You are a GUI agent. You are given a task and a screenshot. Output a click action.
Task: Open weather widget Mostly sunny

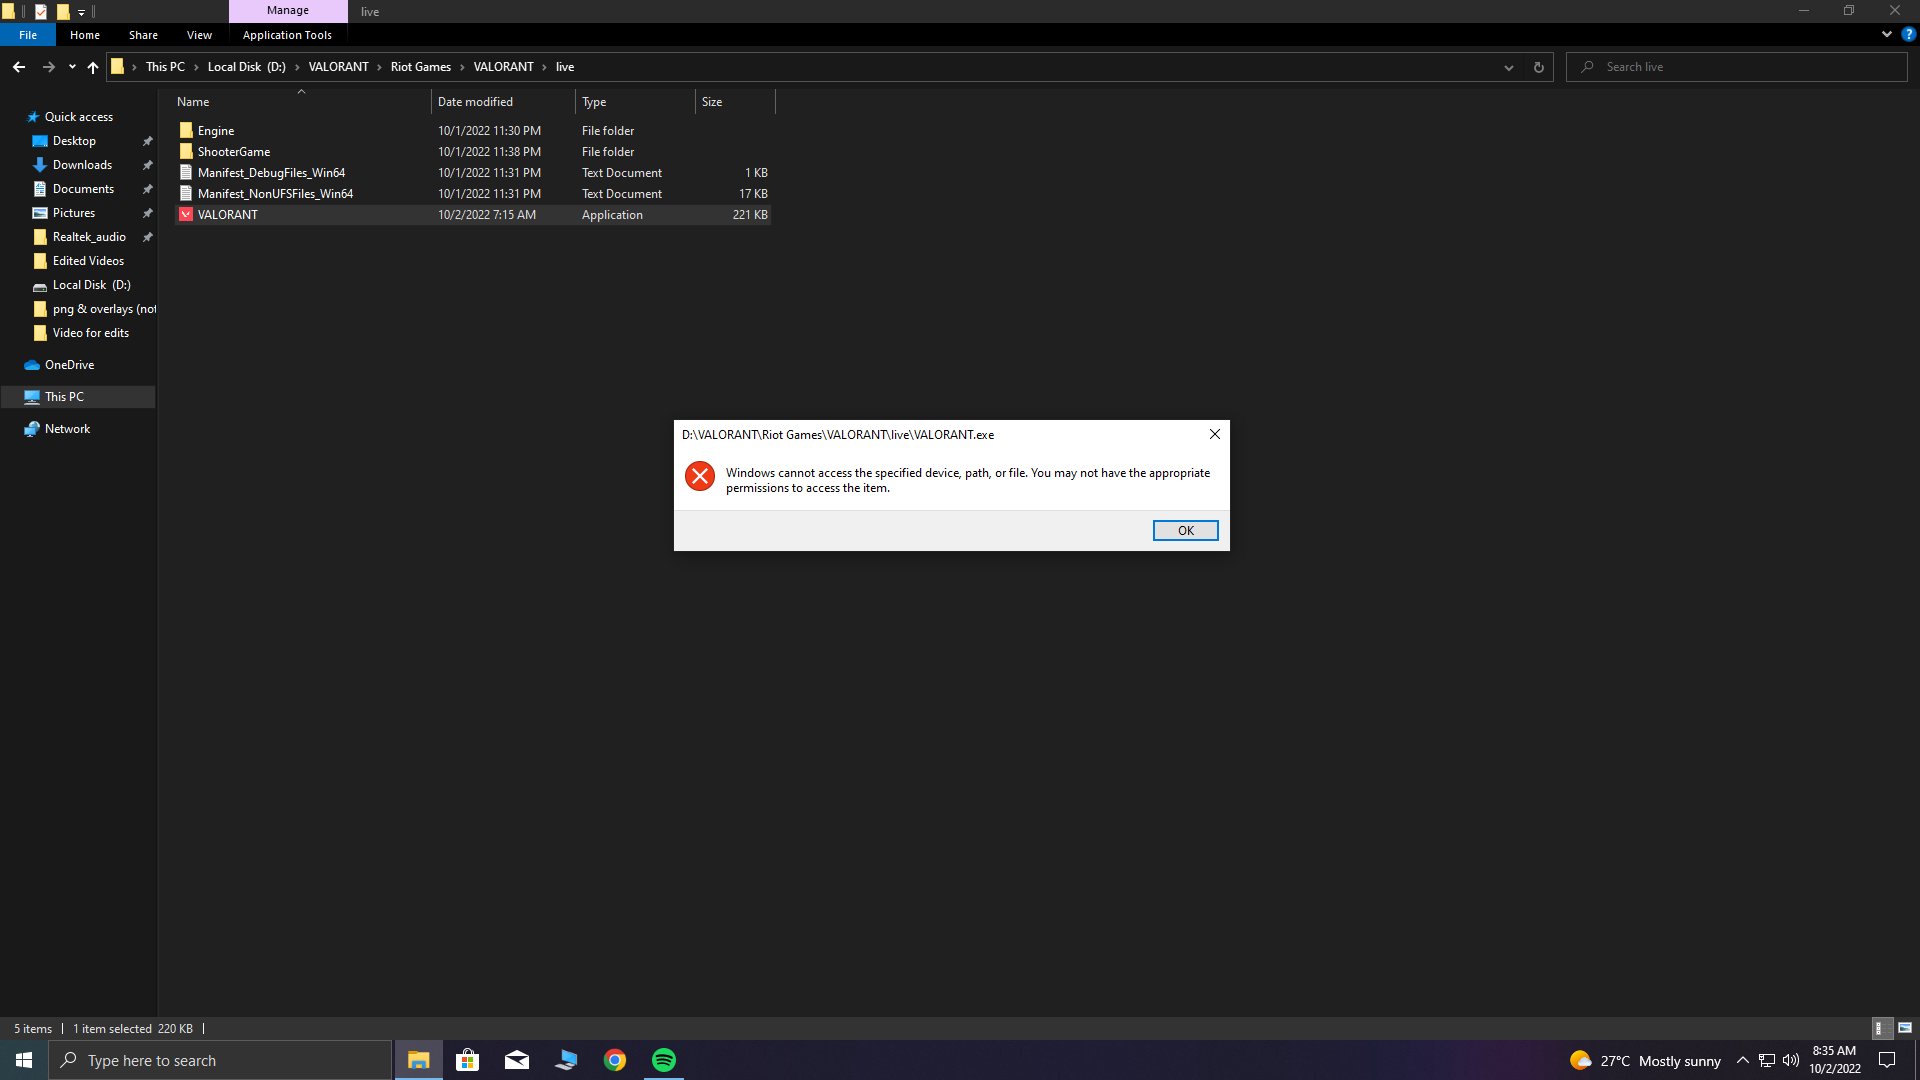point(1645,1060)
